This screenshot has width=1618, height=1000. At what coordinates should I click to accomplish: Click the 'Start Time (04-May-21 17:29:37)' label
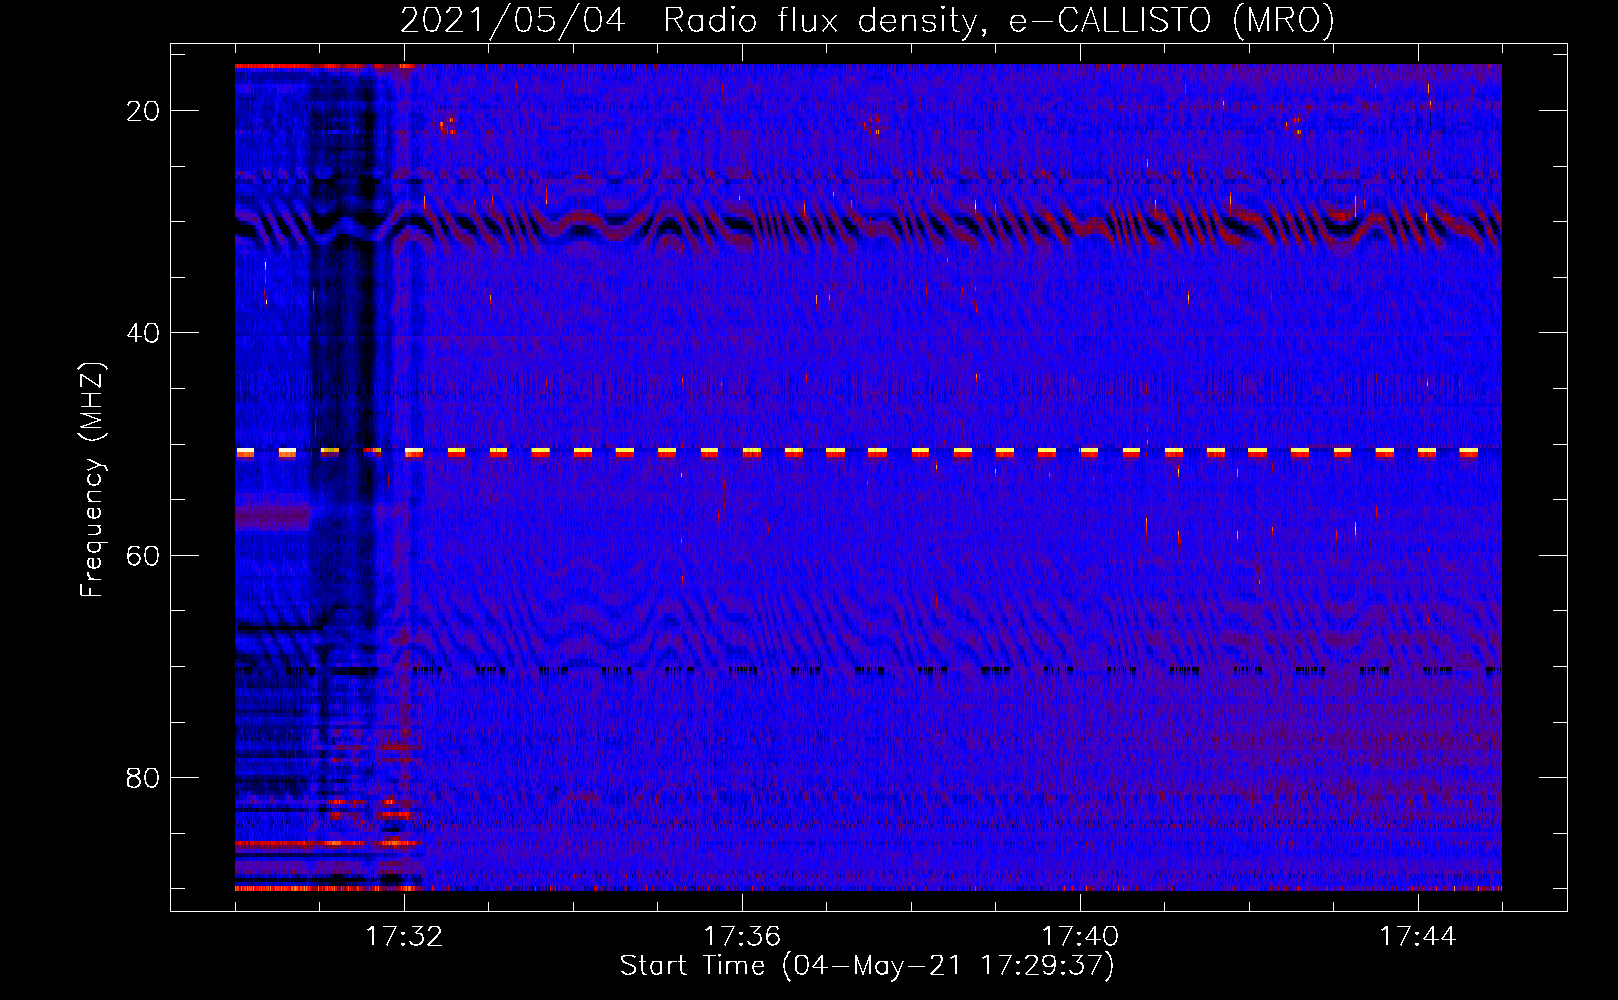pos(867,966)
